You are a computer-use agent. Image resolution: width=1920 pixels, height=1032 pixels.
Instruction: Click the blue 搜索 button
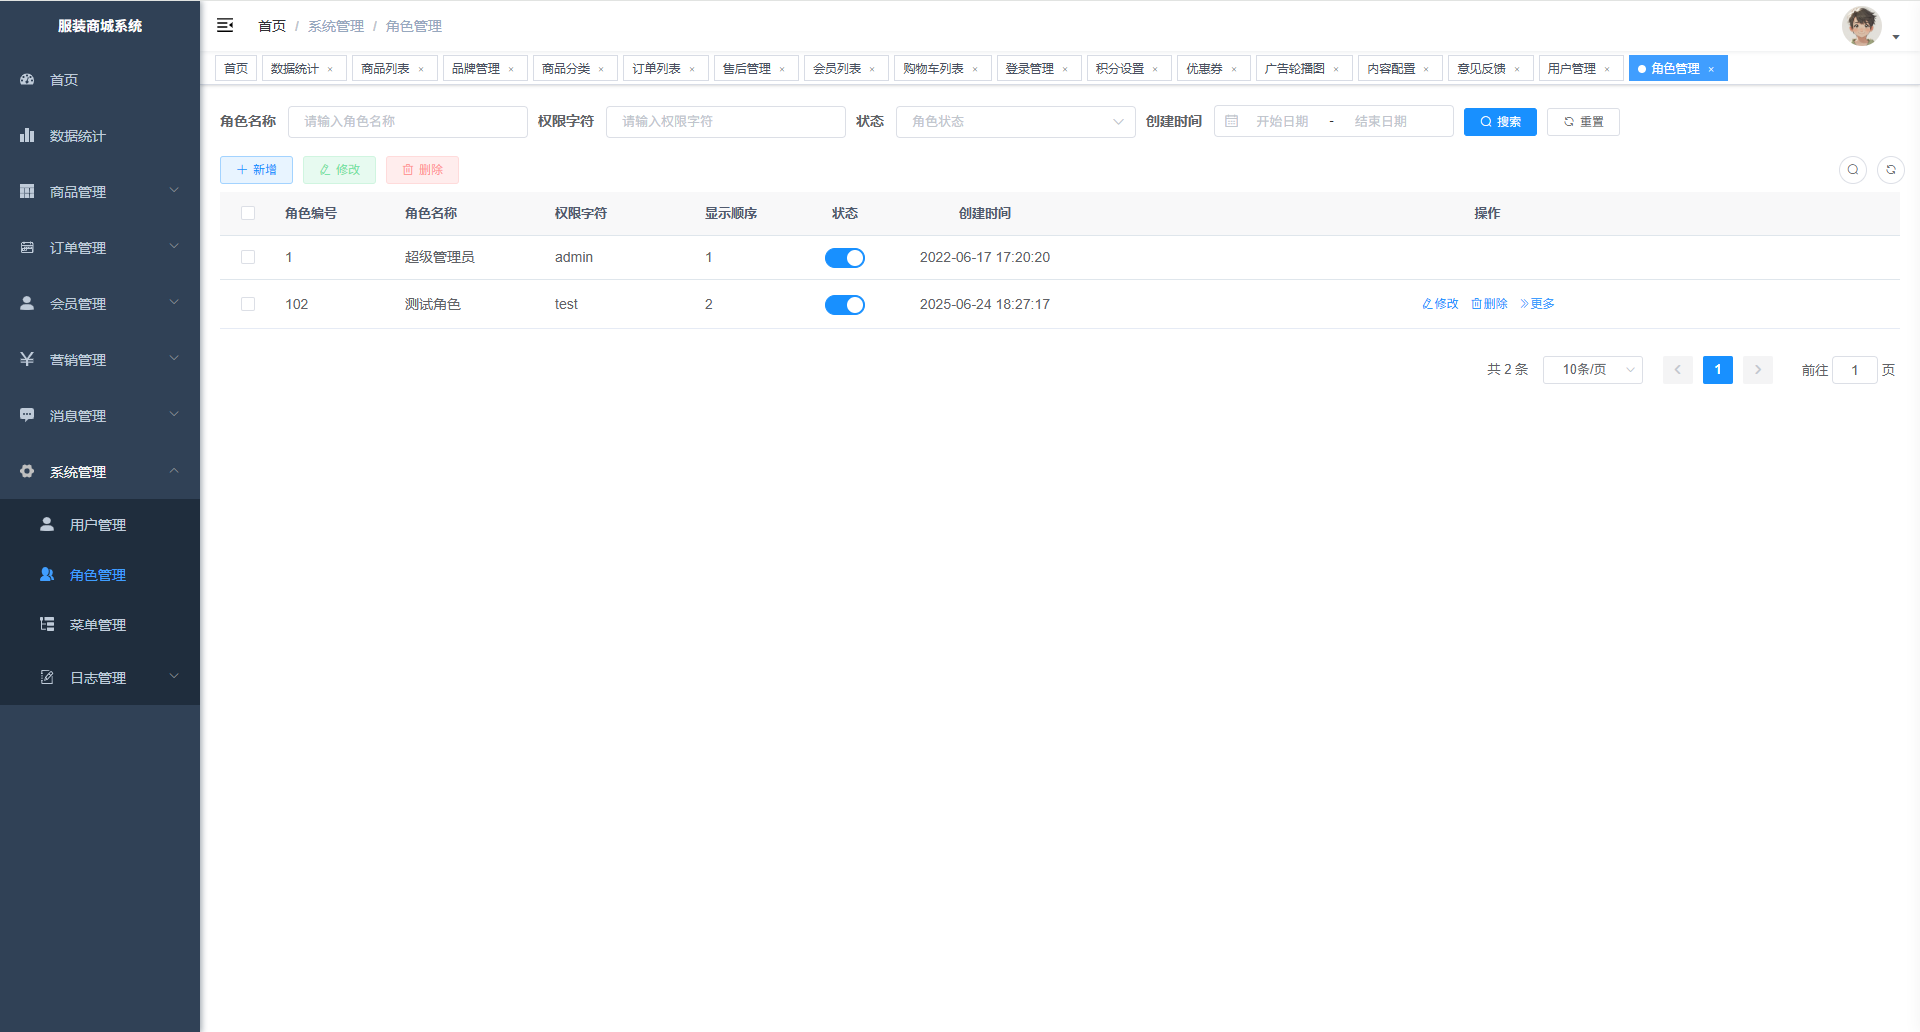pyautogui.click(x=1500, y=121)
